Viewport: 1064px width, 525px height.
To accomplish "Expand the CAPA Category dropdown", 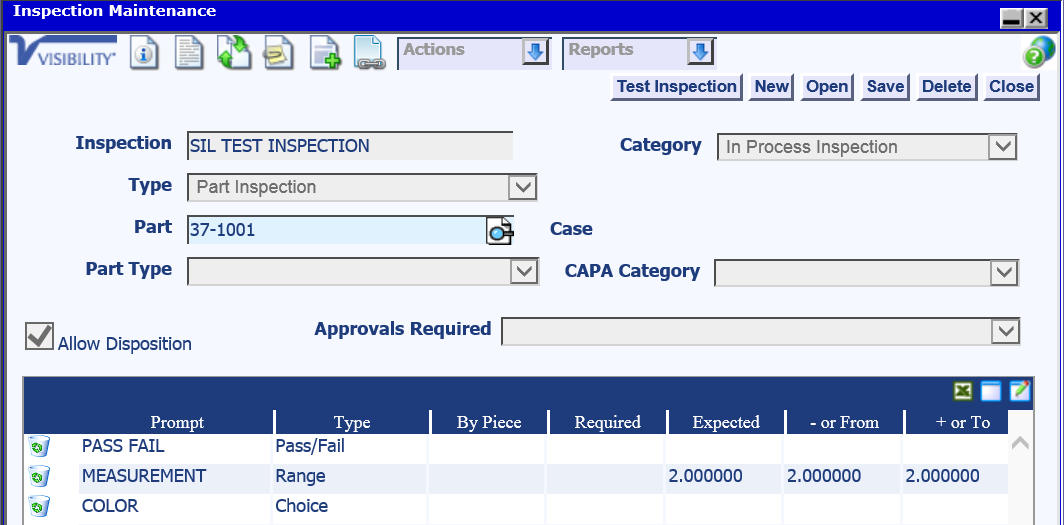I will tap(1004, 273).
